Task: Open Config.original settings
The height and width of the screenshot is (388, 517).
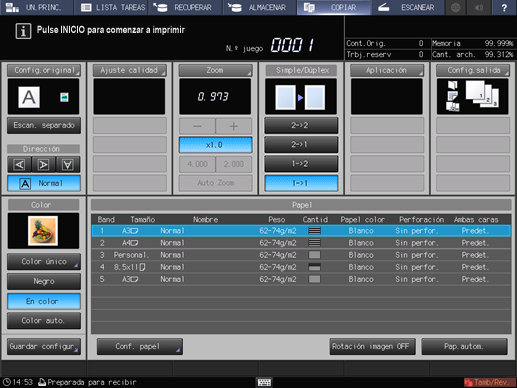Action: pos(44,70)
